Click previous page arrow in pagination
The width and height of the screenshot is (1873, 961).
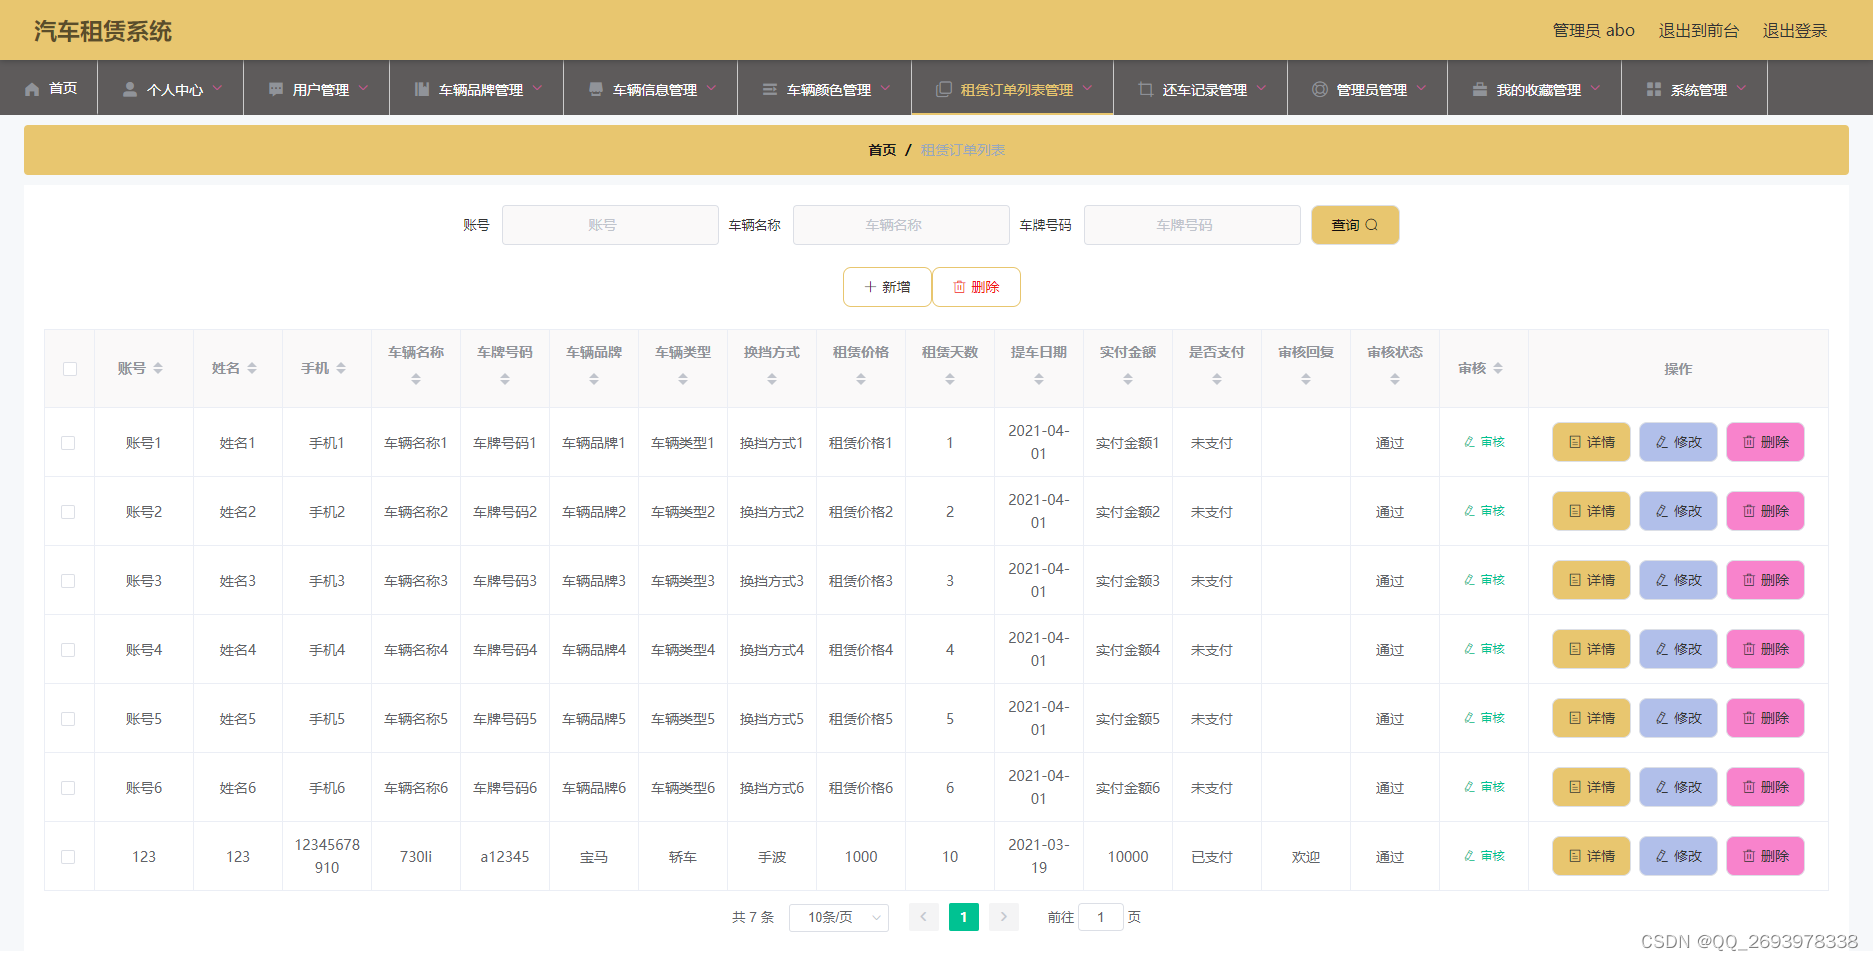coord(924,917)
